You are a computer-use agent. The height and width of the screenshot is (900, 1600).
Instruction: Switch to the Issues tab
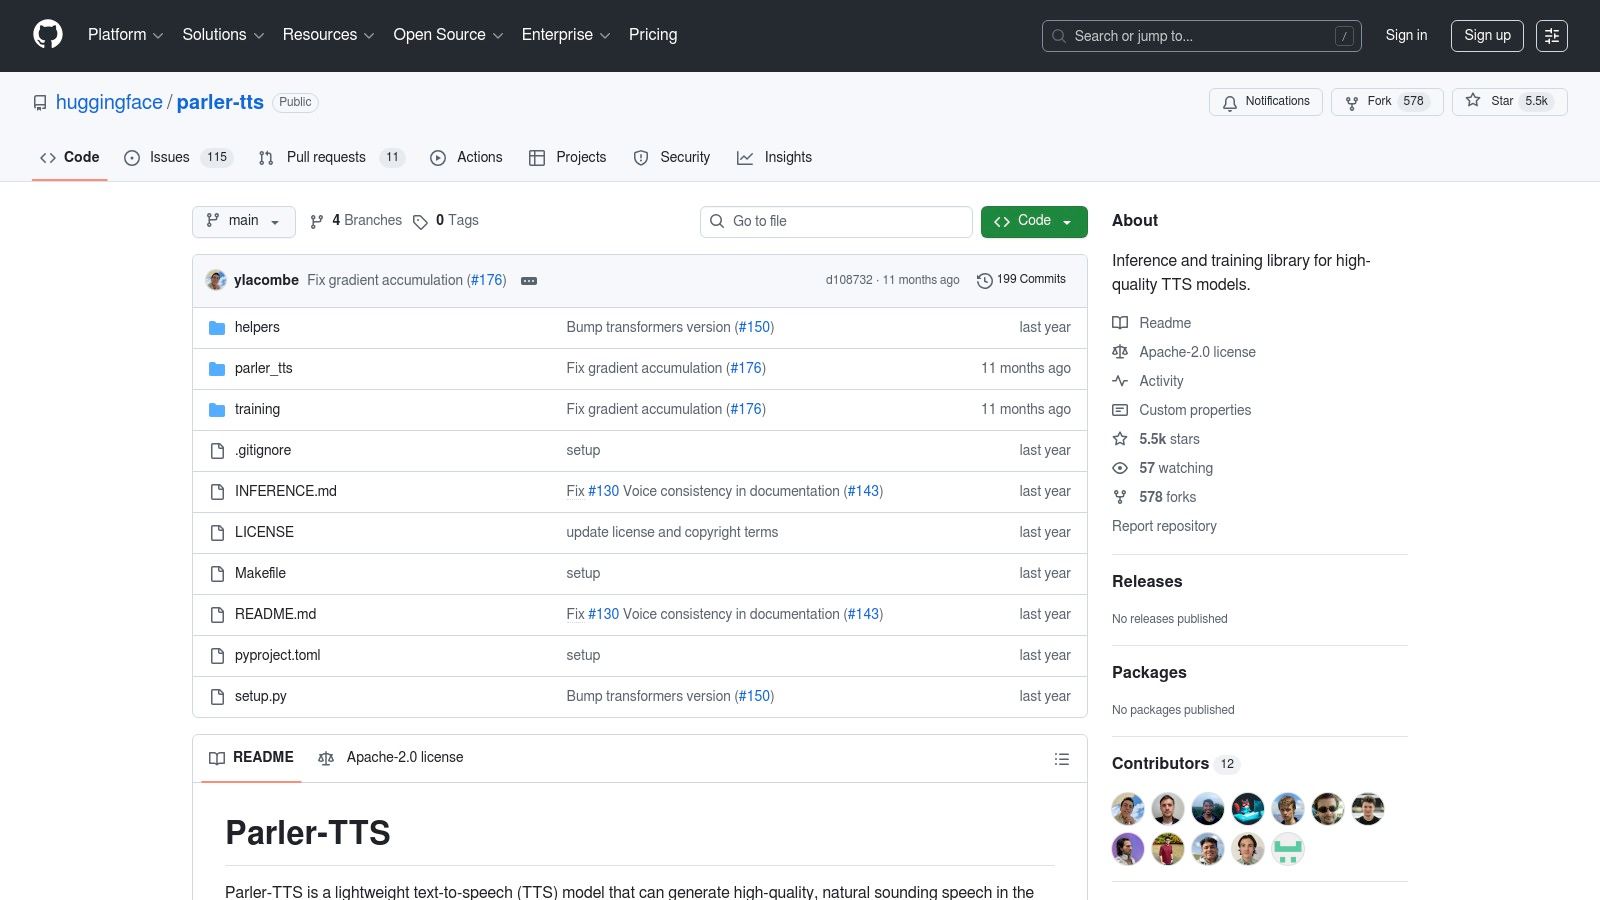167,157
